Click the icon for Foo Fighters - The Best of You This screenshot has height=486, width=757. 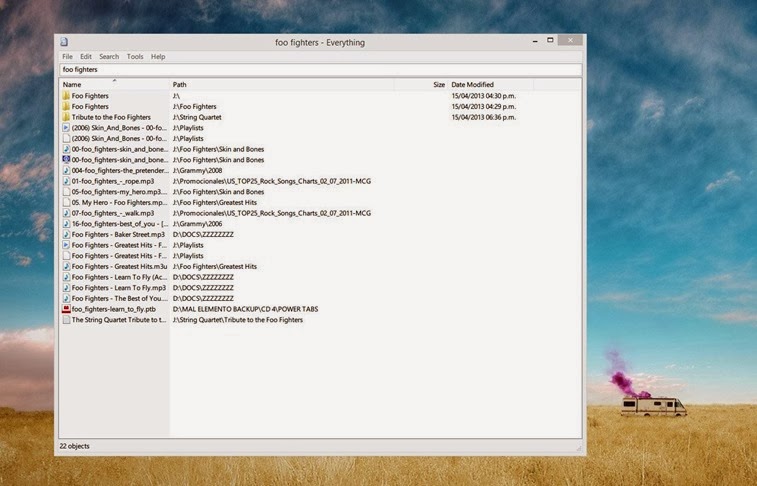pos(66,298)
